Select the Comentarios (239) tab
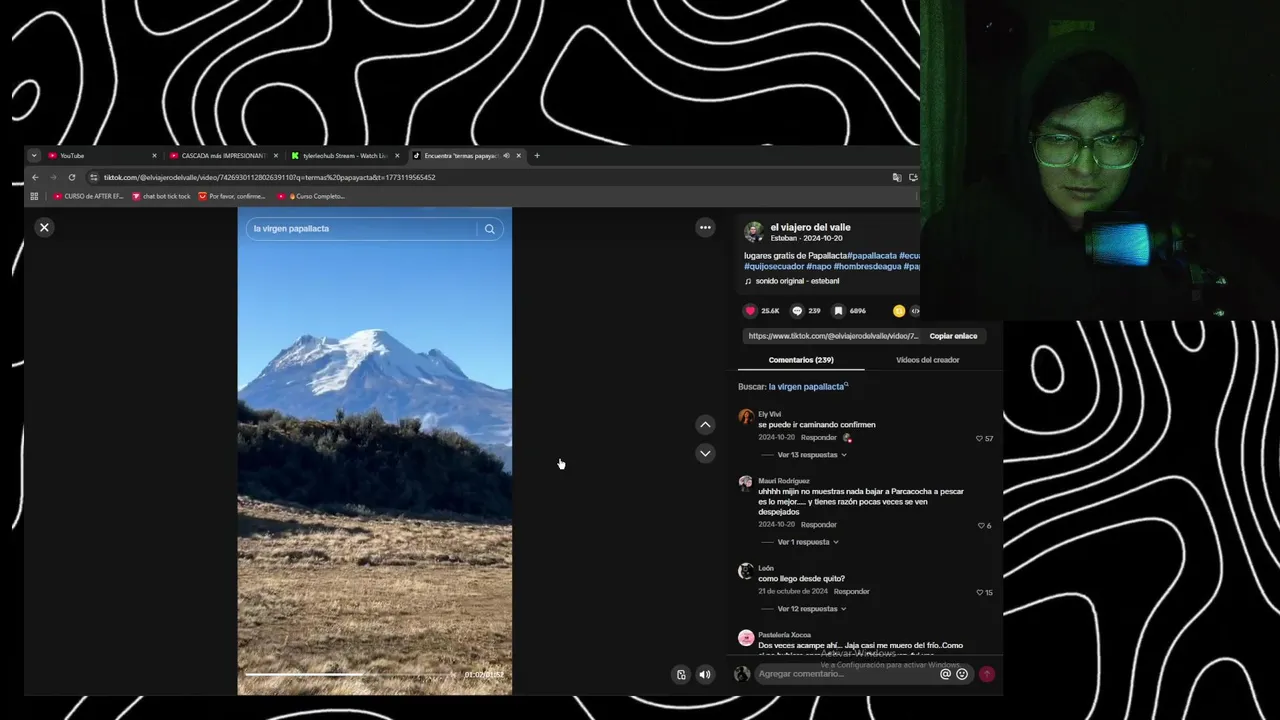This screenshot has width=1280, height=720. [x=801, y=360]
